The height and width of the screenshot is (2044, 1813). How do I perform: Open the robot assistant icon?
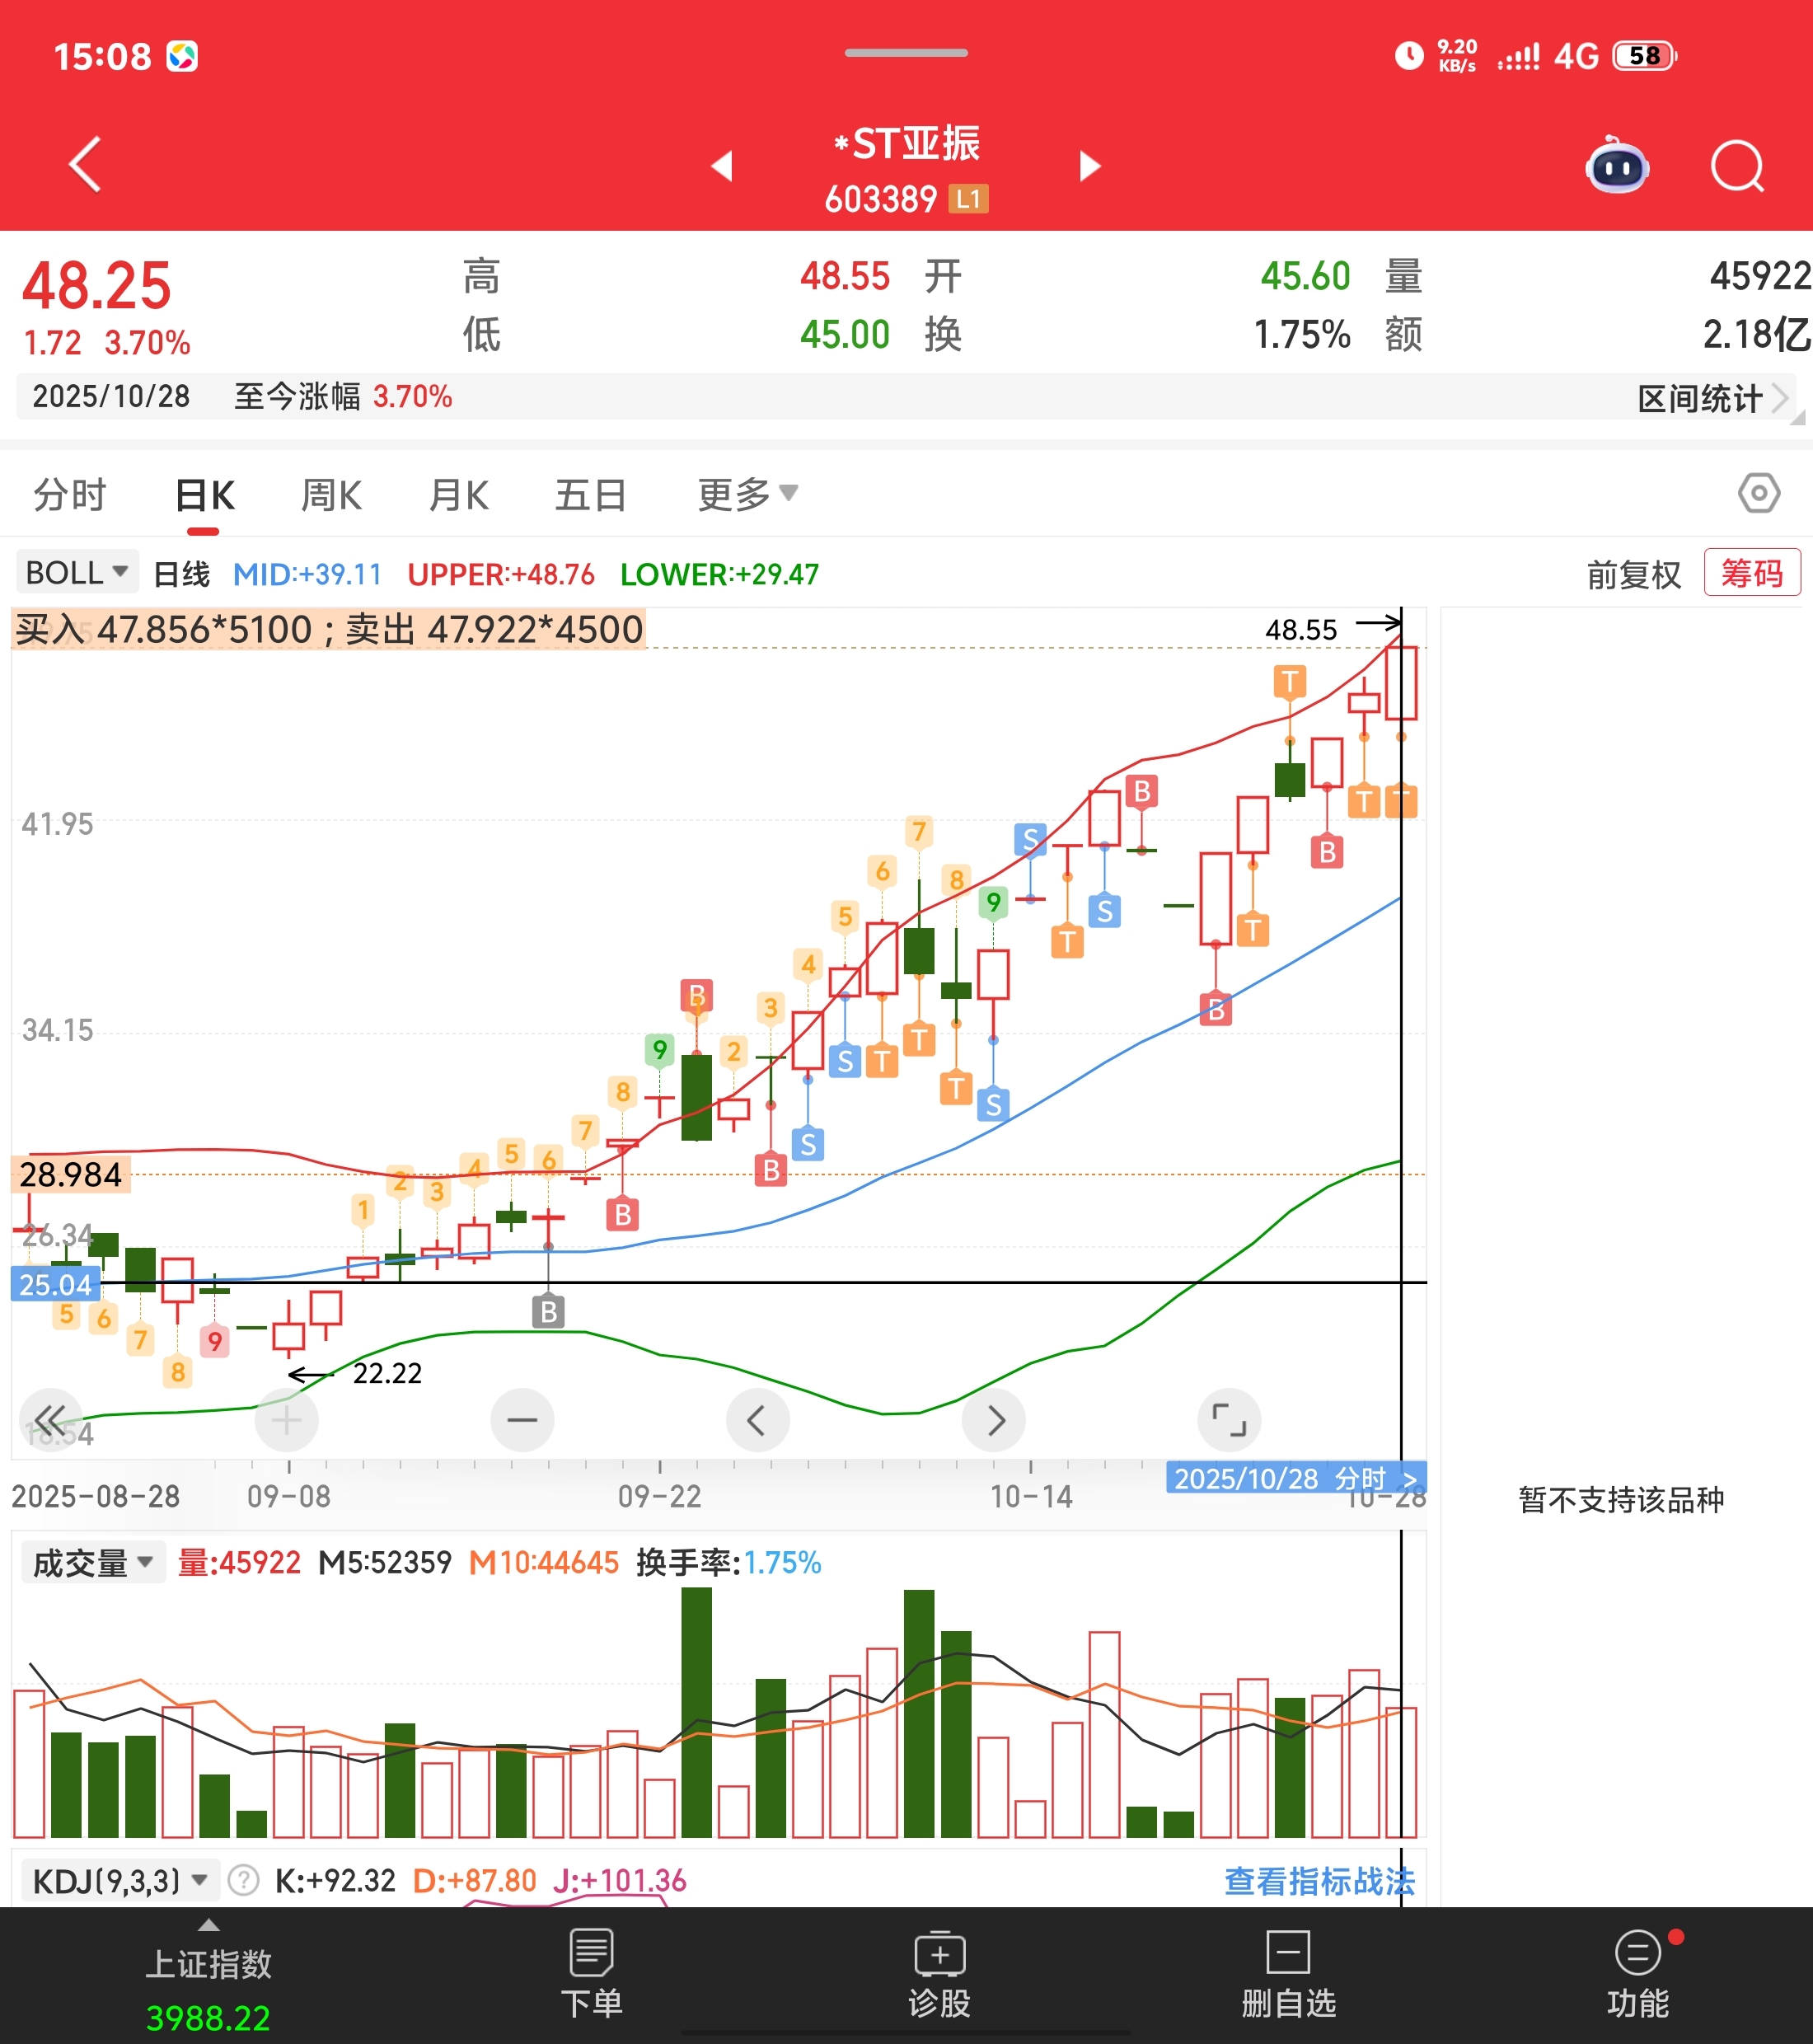(x=1617, y=166)
